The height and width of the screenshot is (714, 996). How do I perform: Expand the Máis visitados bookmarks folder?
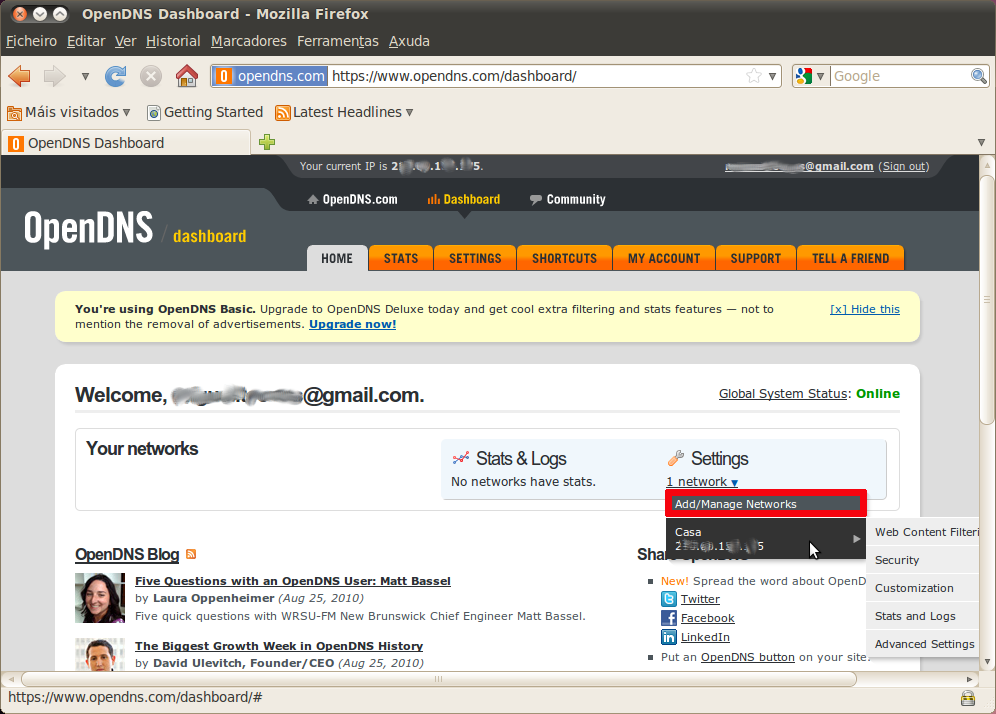tap(69, 112)
